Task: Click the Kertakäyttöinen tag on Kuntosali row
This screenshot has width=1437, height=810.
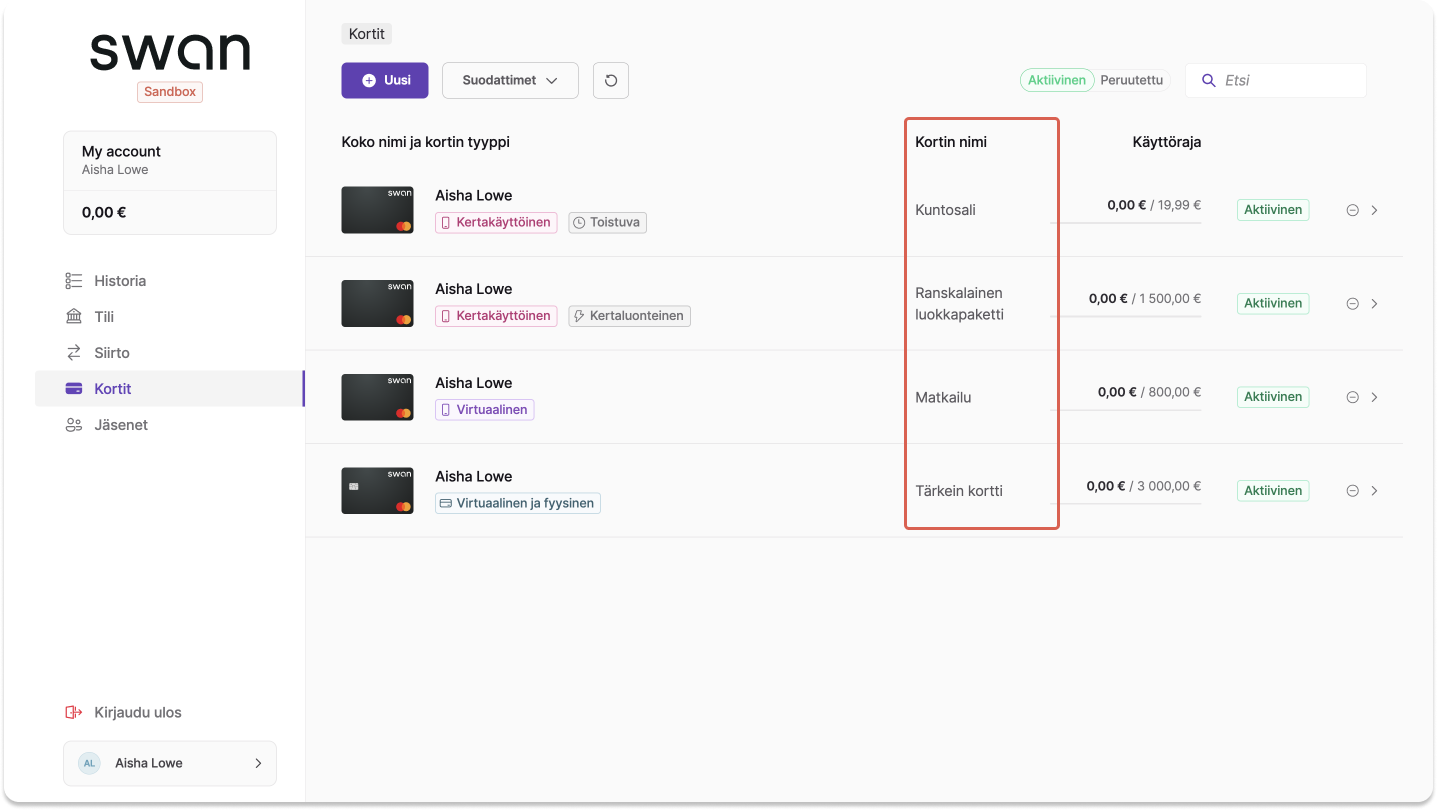Action: pyautogui.click(x=496, y=222)
